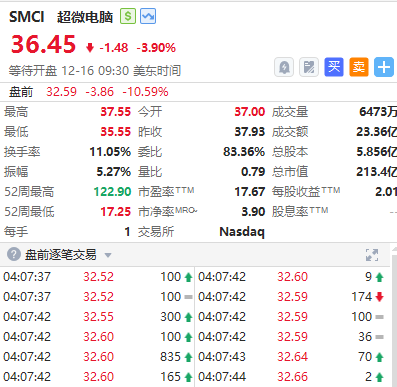Click the blue 买 buy button
The width and height of the screenshot is (397, 387).
pyautogui.click(x=334, y=67)
